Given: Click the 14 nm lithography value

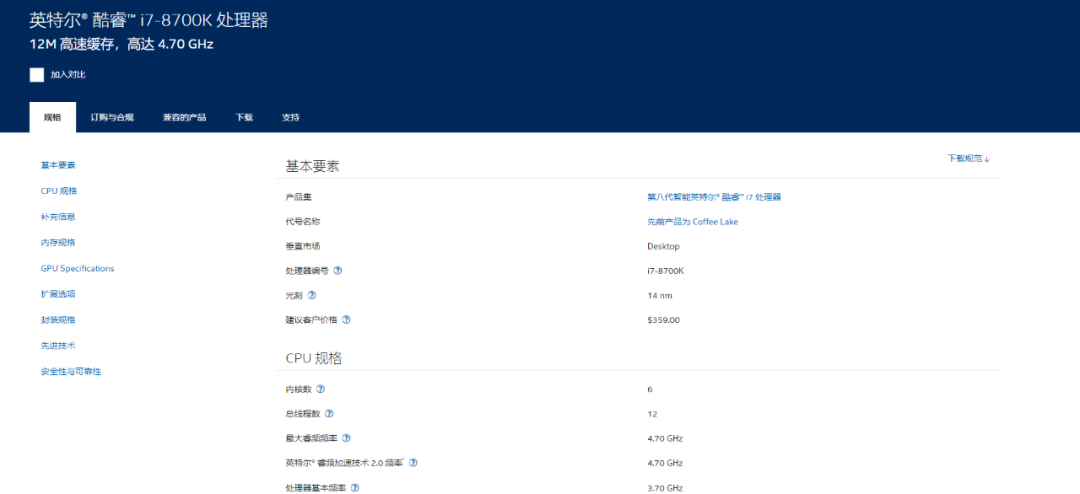Looking at the screenshot, I should pyautogui.click(x=660, y=296).
